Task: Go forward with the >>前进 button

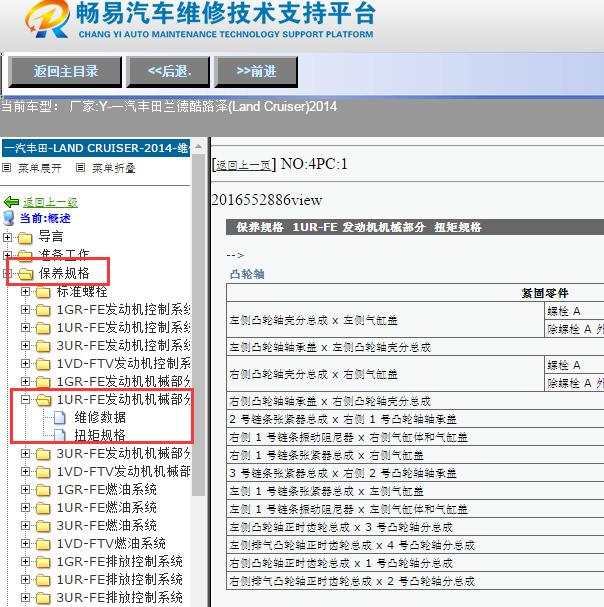Action: [x=256, y=72]
